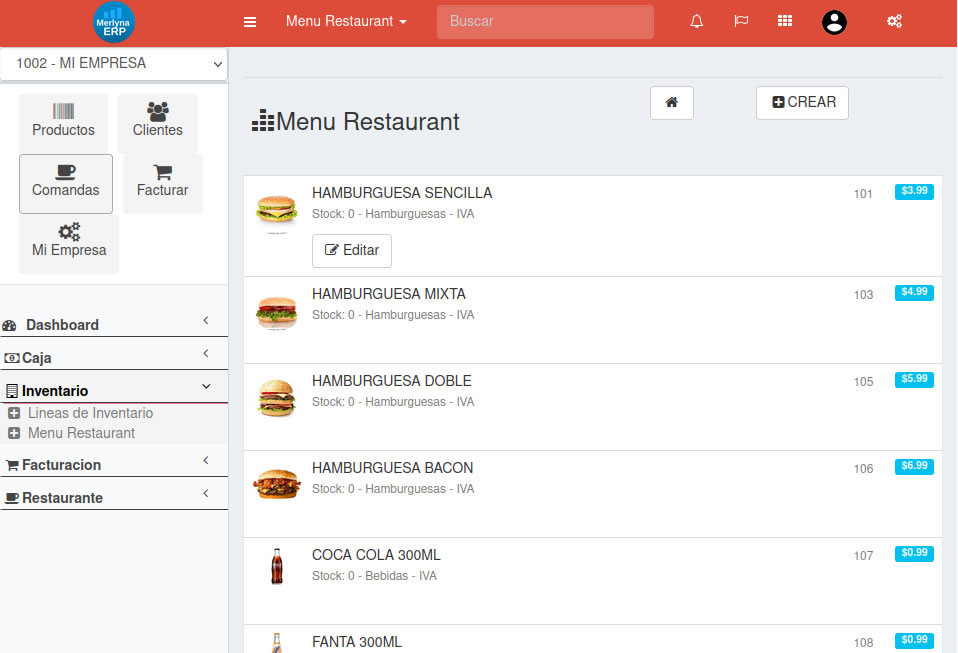Open the notifications bell icon
958x653 pixels.
pos(696,20)
